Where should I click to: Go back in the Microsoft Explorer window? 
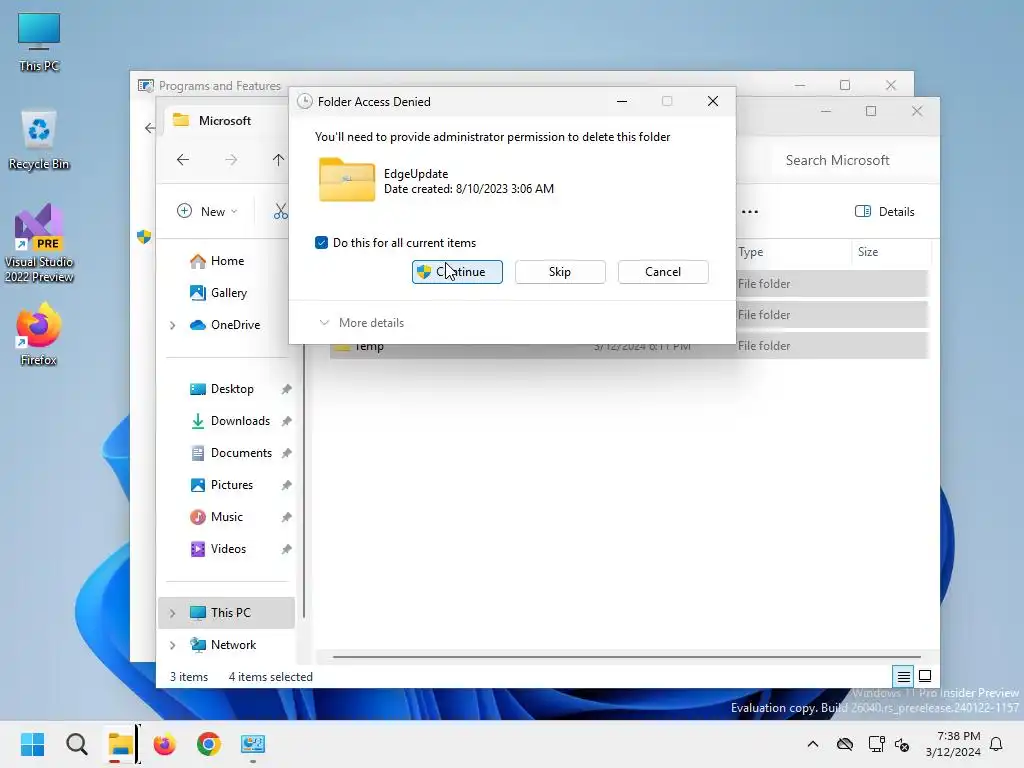coord(183,160)
